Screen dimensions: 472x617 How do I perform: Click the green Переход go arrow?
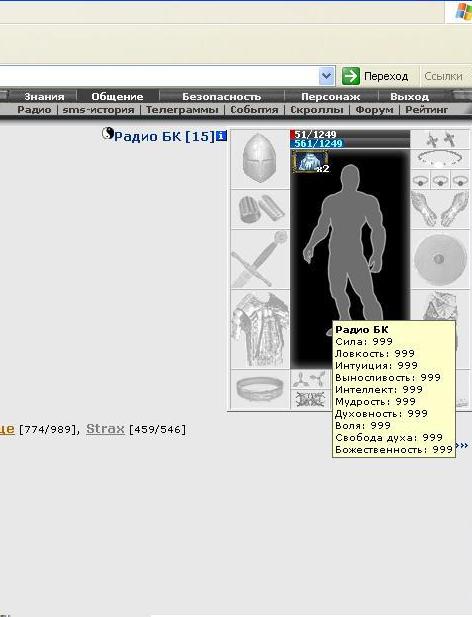coord(350,76)
